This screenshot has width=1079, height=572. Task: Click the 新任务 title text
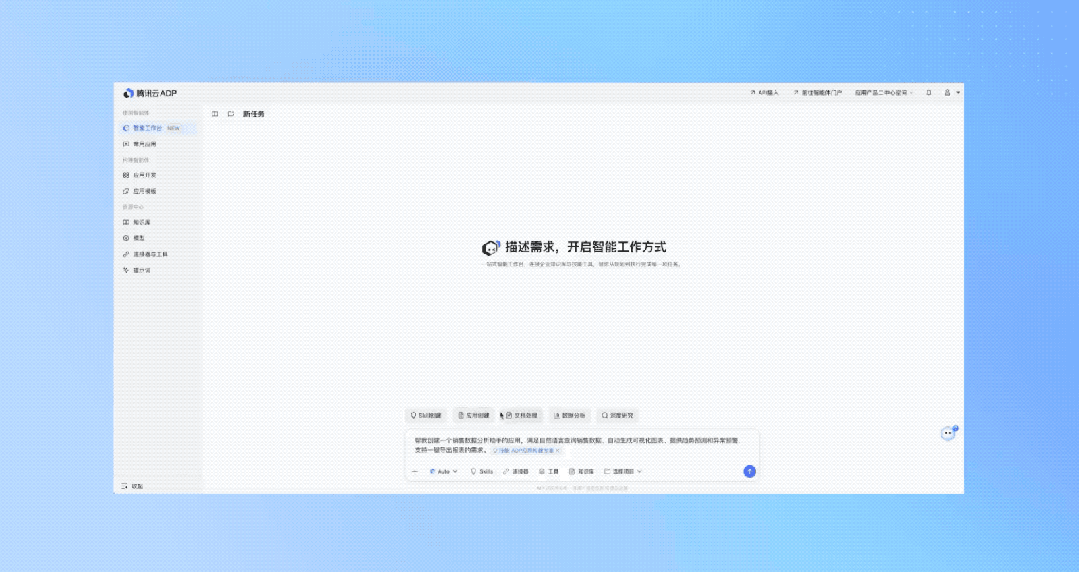point(253,114)
